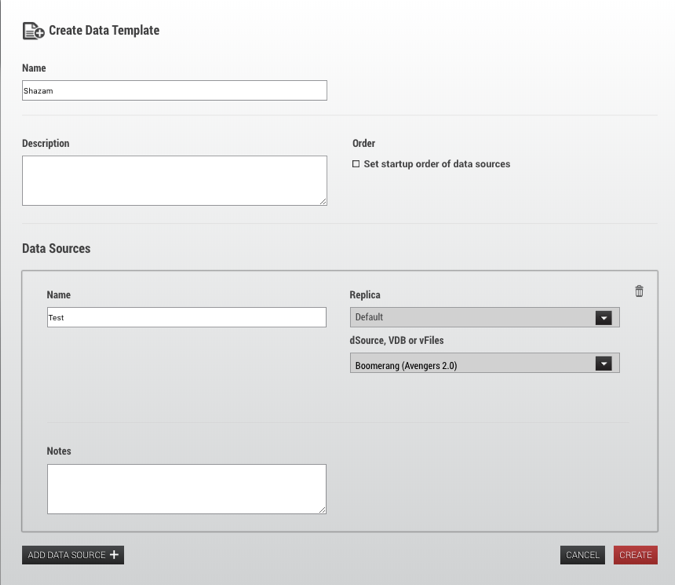Click the red Create button
This screenshot has height=585, width=675.
click(635, 555)
